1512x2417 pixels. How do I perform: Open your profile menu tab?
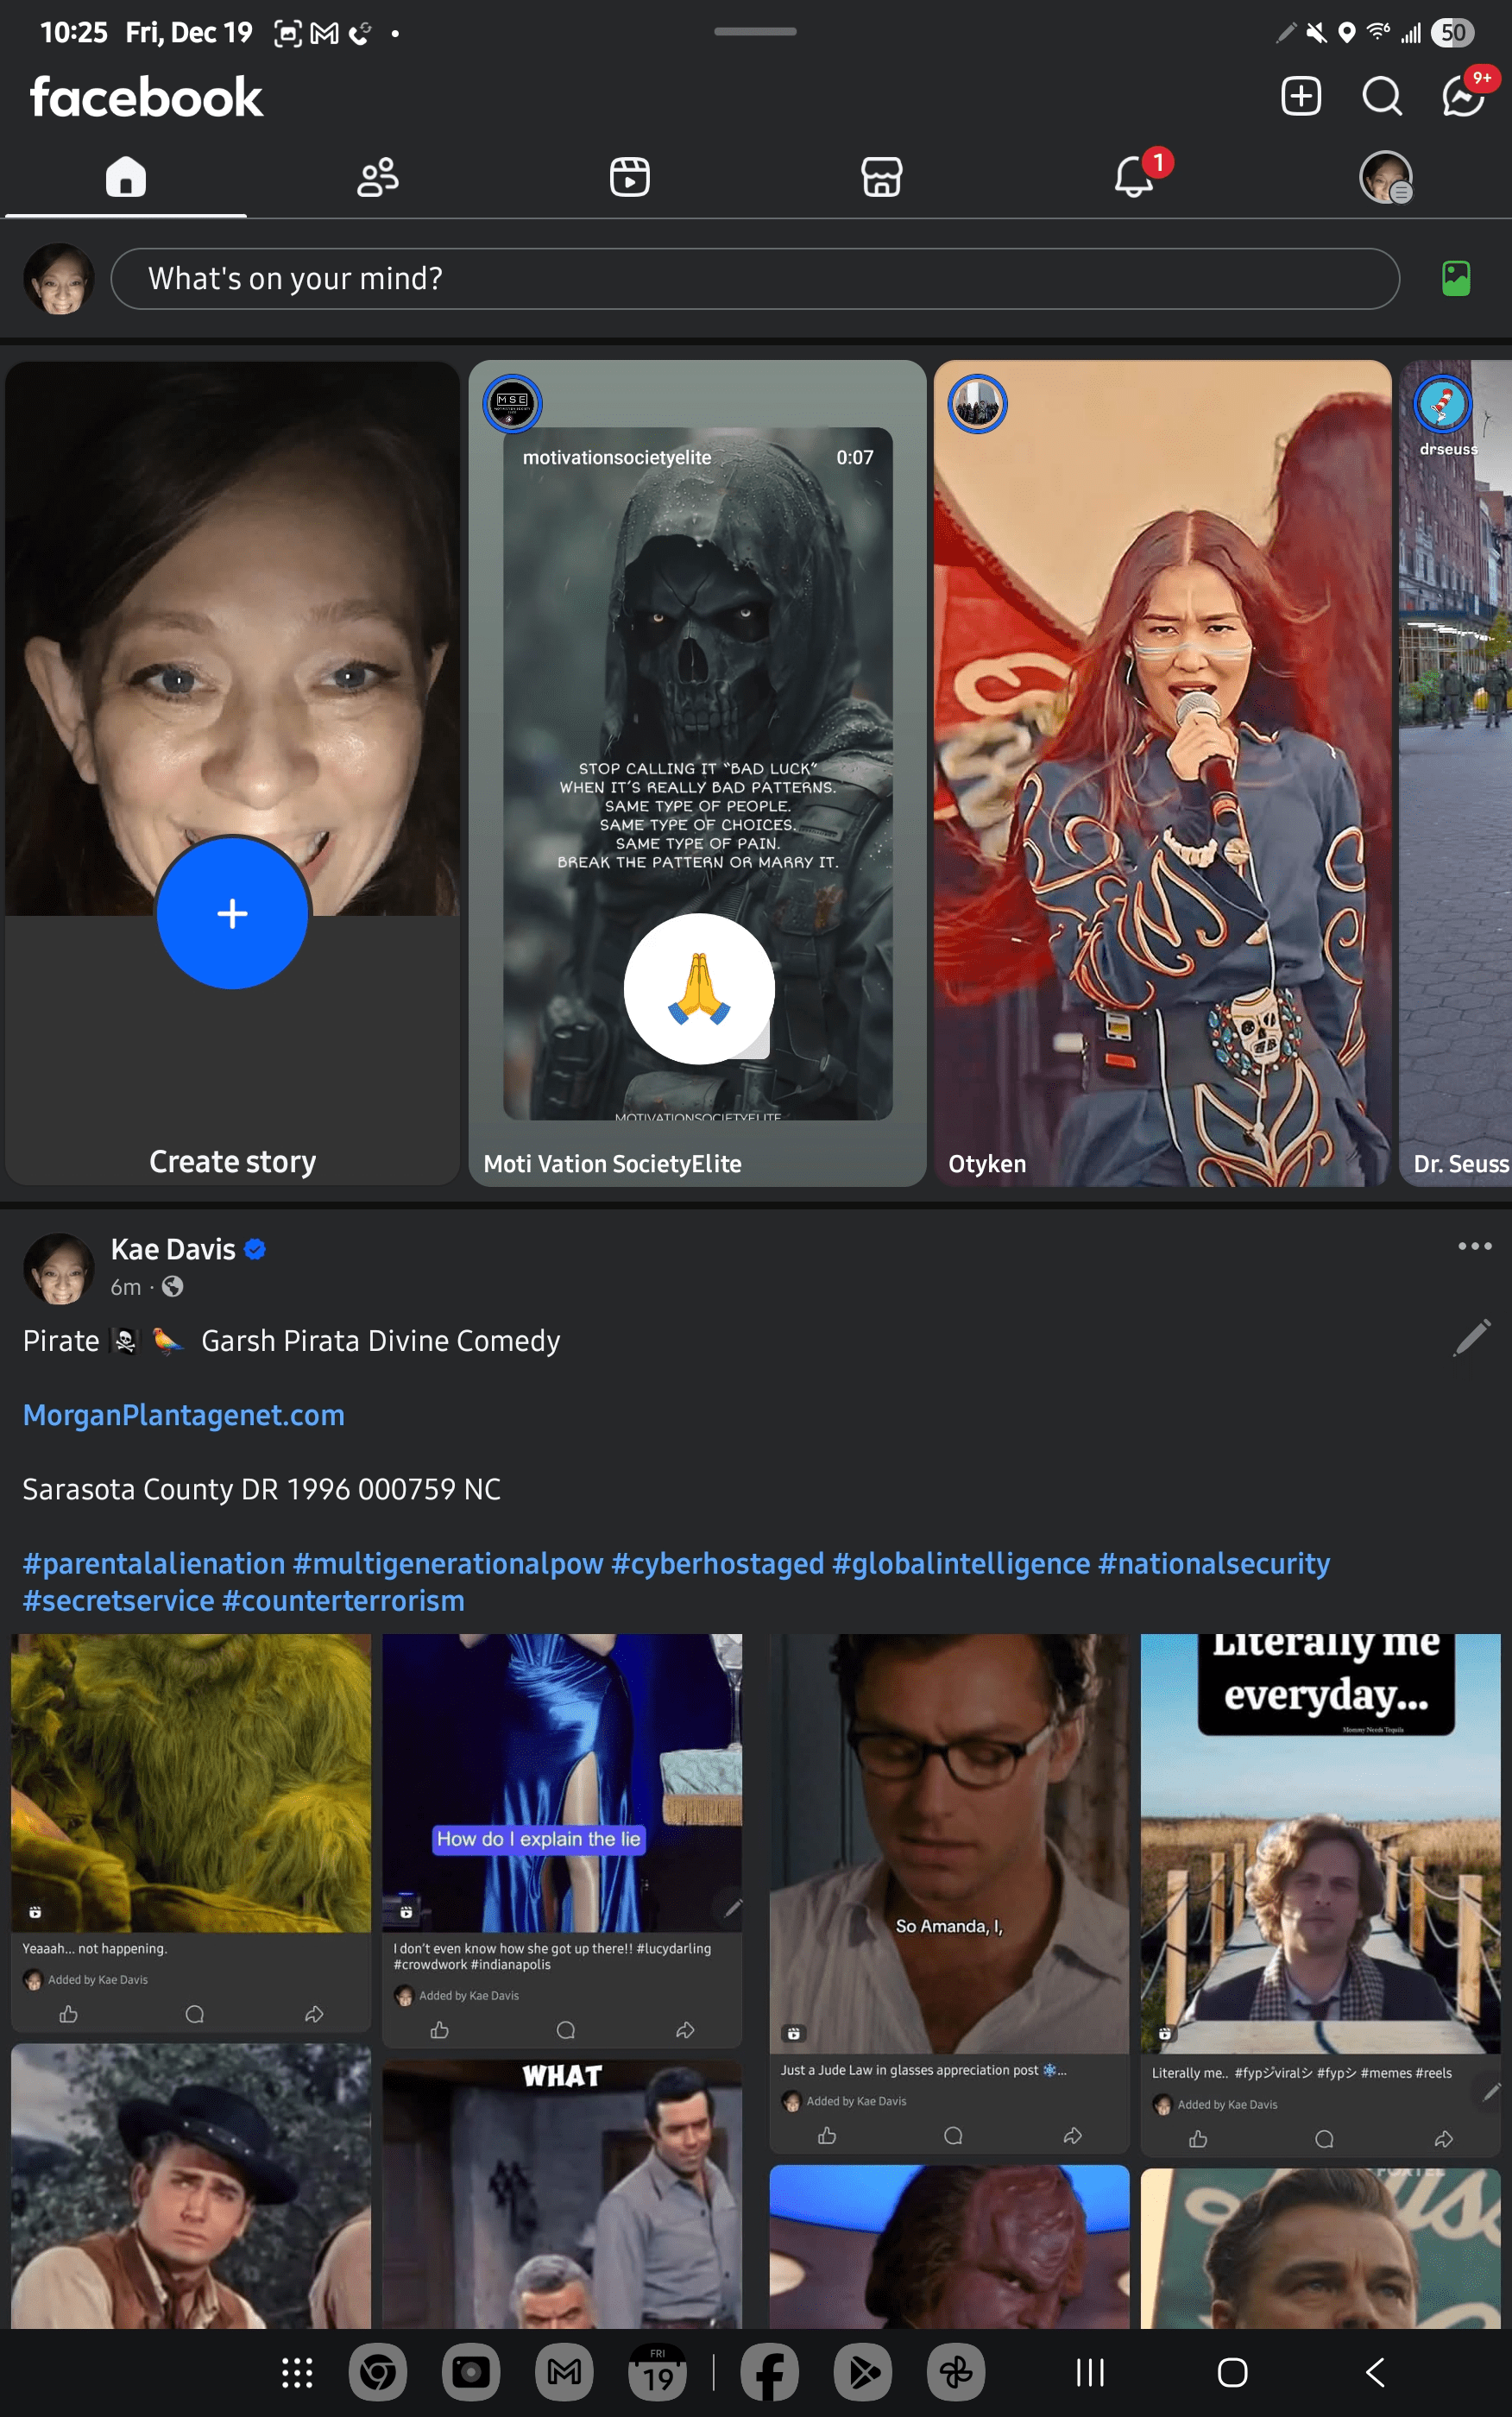[x=1385, y=176]
